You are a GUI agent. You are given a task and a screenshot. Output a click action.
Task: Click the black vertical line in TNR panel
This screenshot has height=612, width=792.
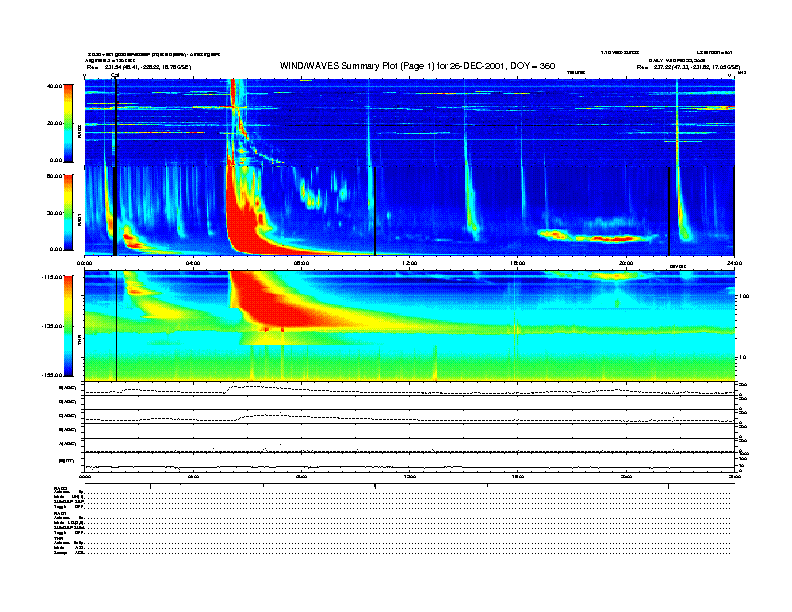(x=117, y=326)
